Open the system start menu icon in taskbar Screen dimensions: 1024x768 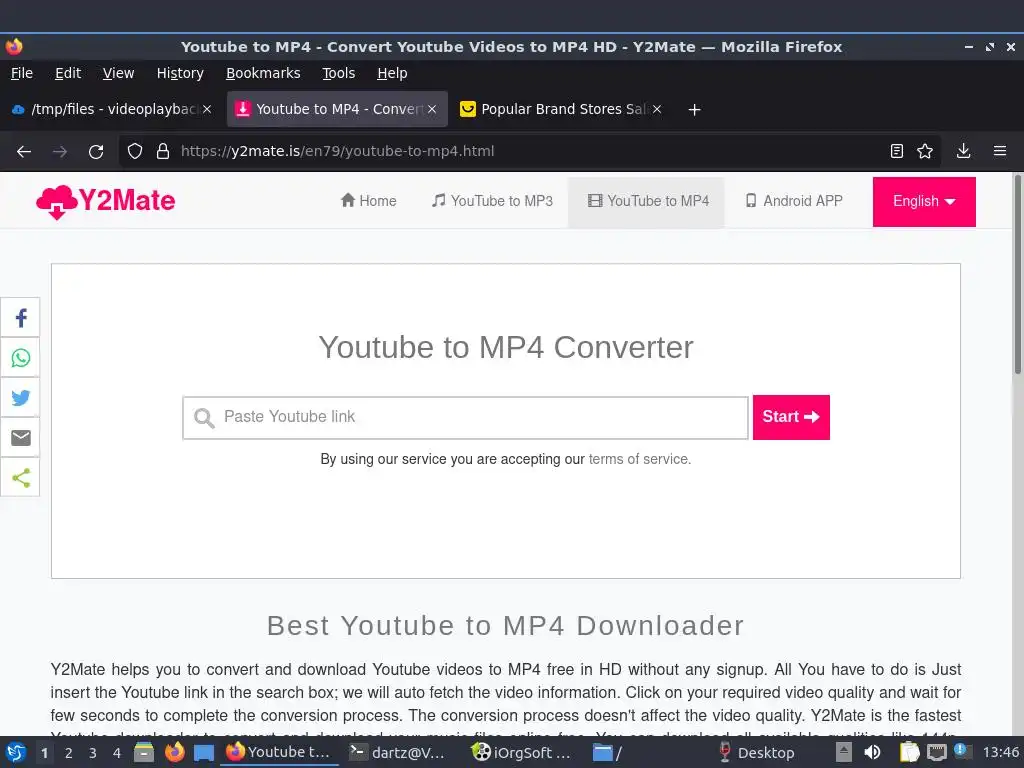pos(15,753)
